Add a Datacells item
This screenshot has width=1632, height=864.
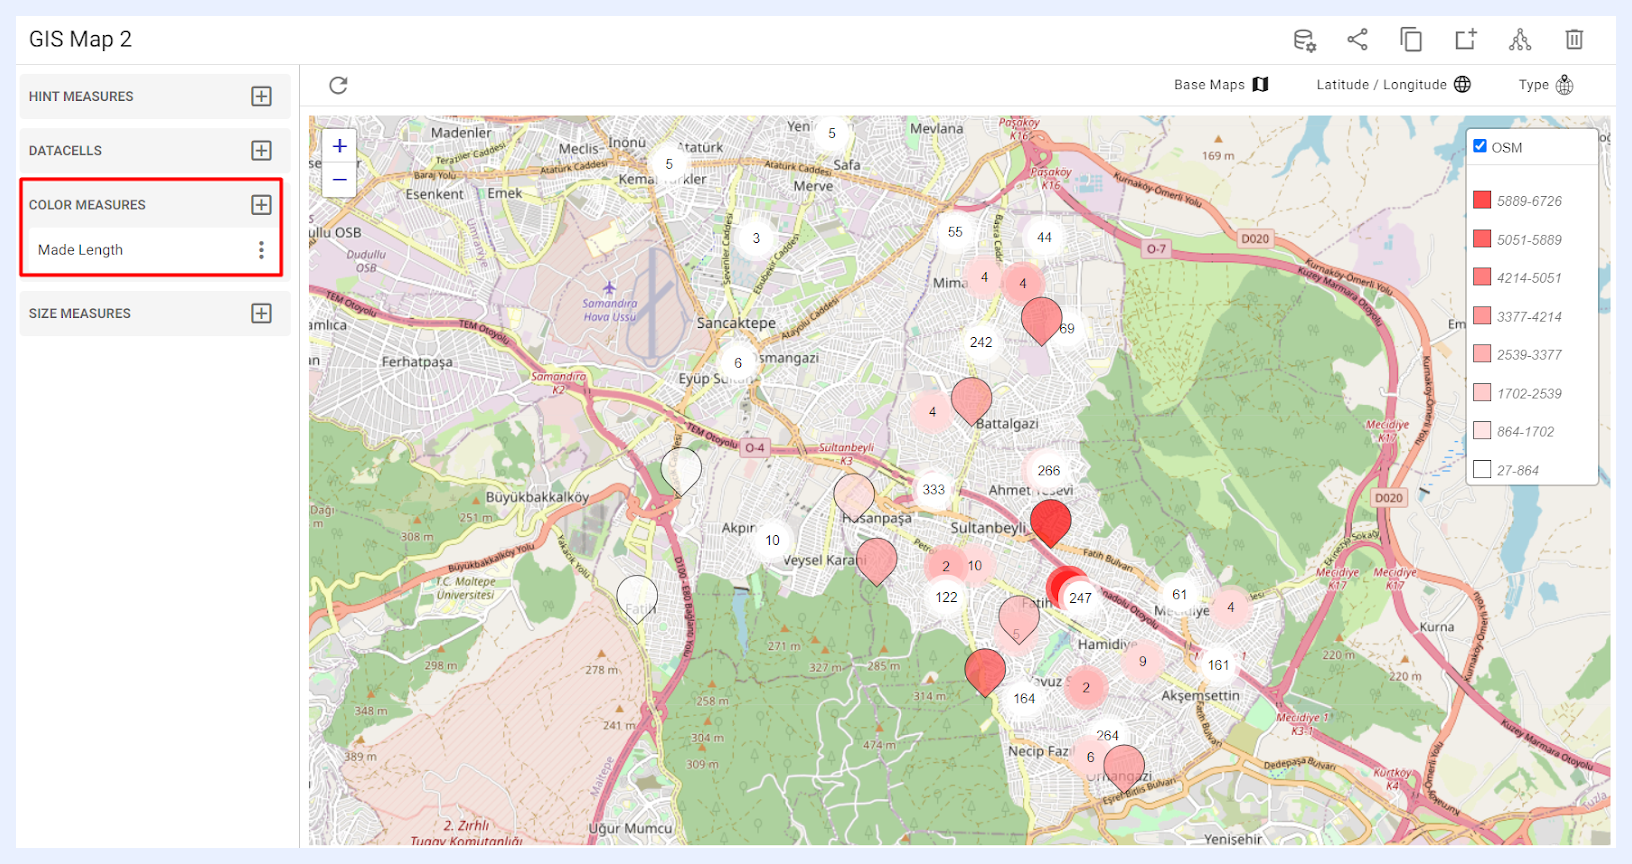261,150
